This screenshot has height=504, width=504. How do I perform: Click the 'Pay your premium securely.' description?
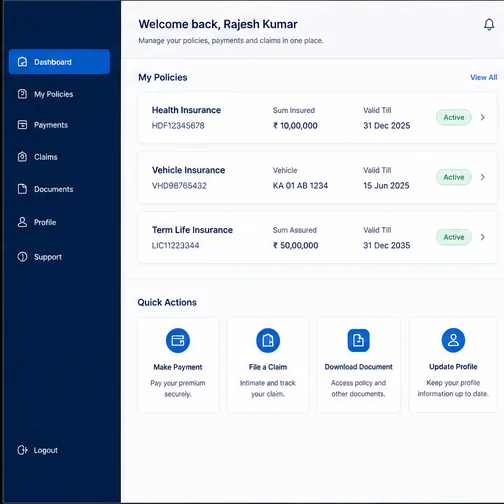click(x=178, y=388)
